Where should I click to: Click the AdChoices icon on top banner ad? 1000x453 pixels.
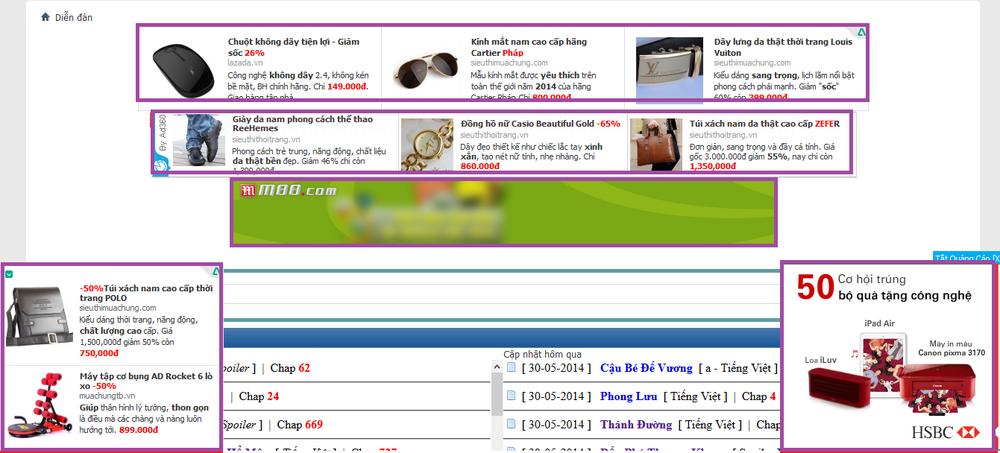861,32
